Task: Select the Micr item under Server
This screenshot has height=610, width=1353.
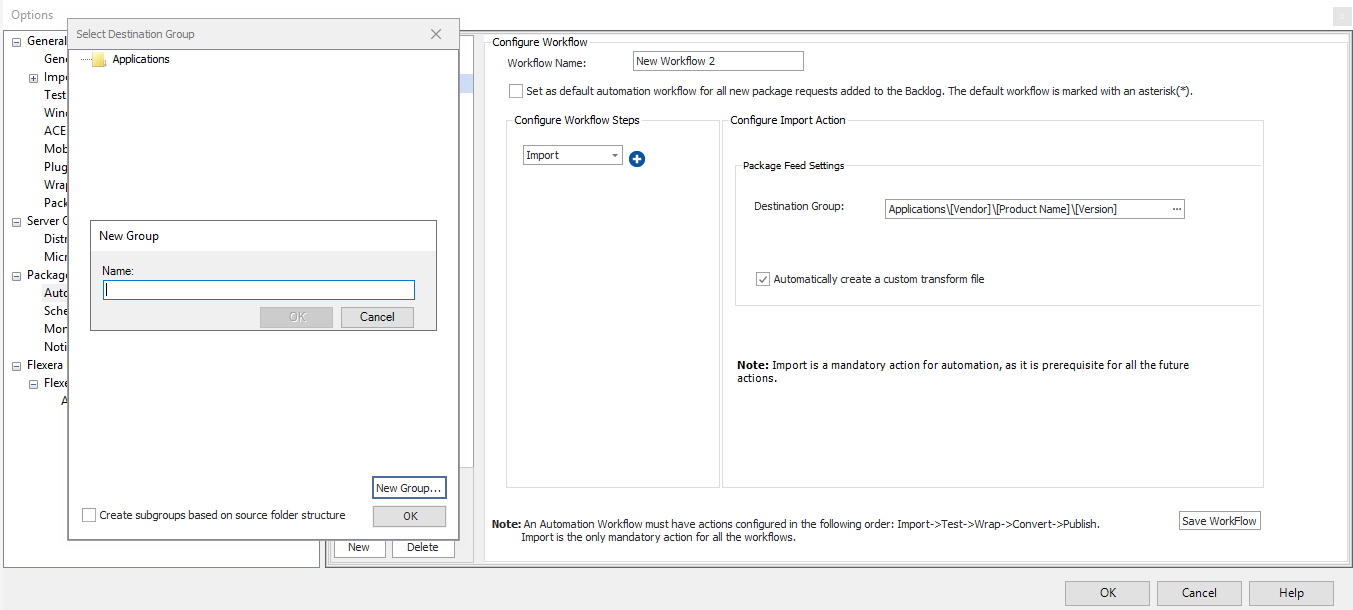Action: 55,258
